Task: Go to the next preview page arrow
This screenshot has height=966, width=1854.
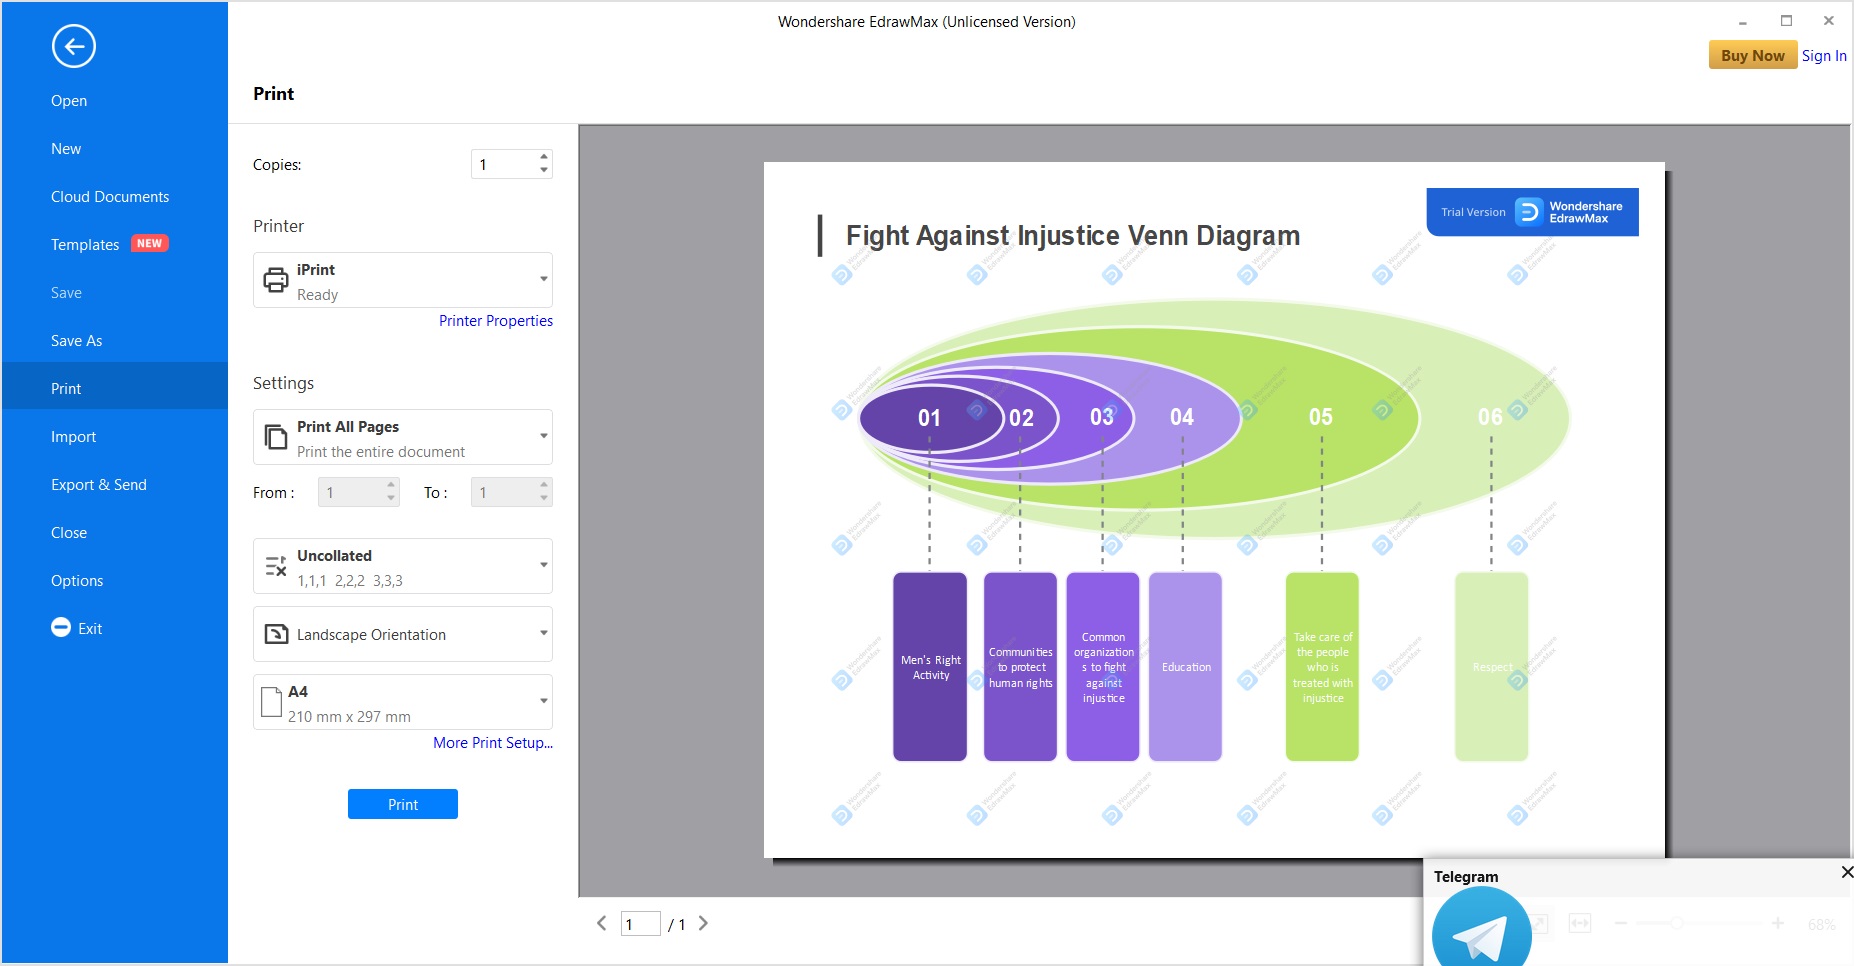Action: pyautogui.click(x=703, y=923)
